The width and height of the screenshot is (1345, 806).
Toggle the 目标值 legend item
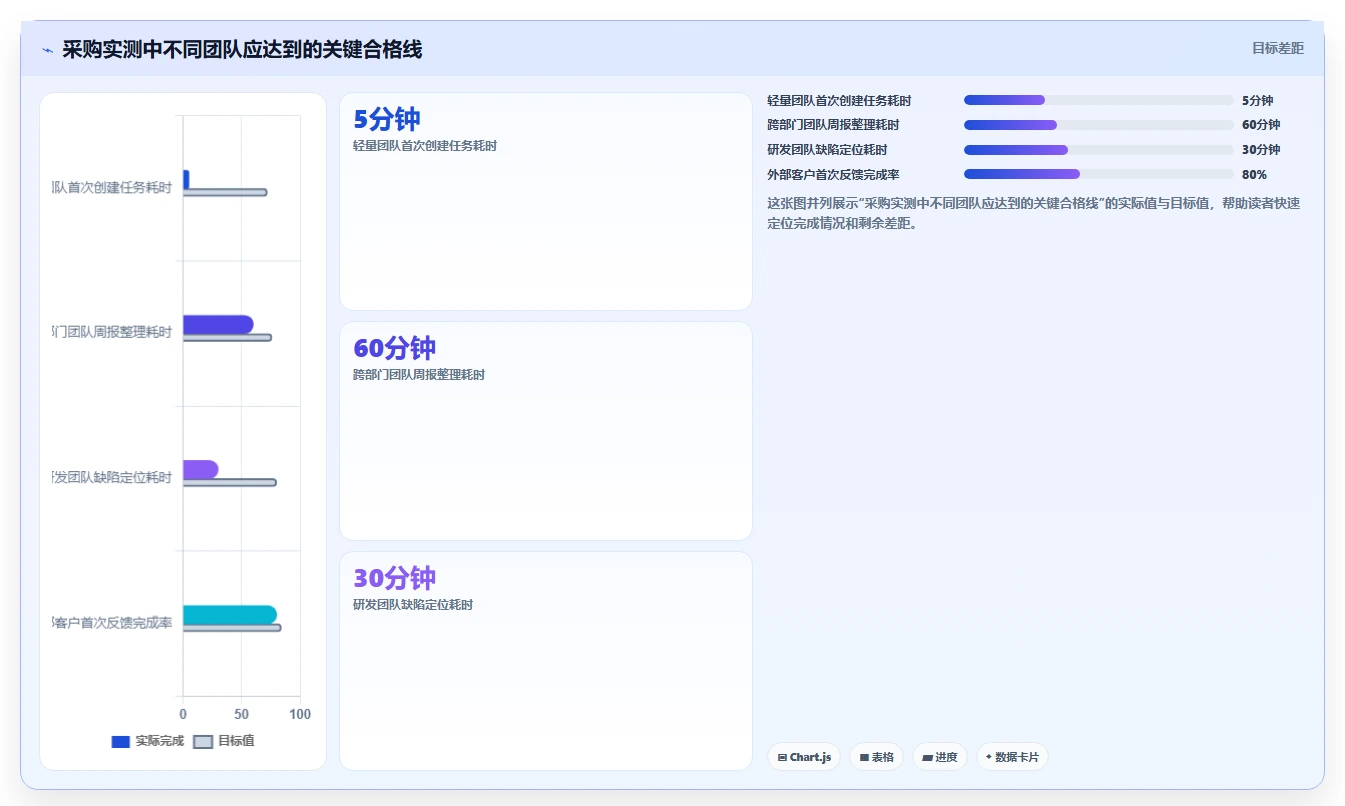[x=224, y=741]
